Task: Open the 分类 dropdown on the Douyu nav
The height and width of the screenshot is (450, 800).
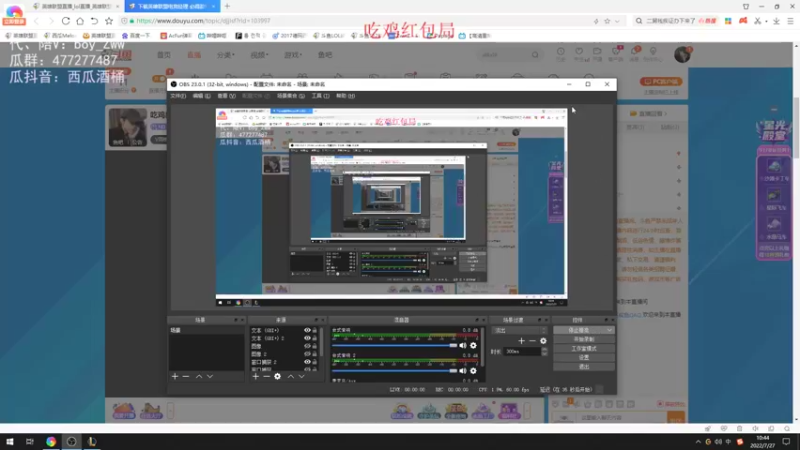Action: pos(226,55)
